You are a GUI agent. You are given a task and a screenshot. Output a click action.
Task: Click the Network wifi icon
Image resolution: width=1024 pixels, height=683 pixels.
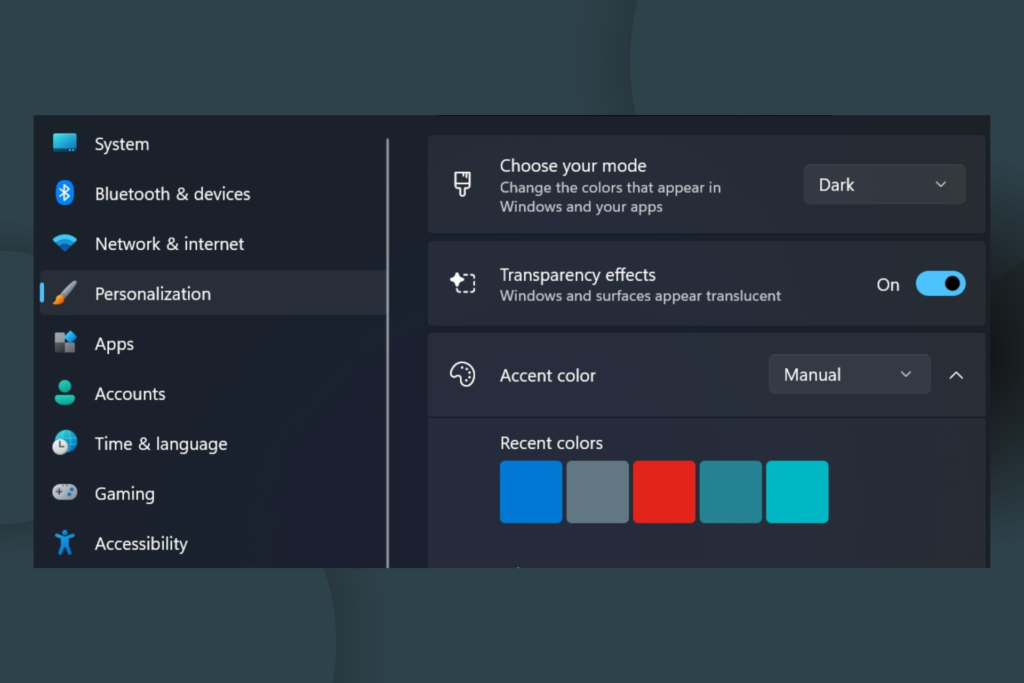[x=65, y=243]
